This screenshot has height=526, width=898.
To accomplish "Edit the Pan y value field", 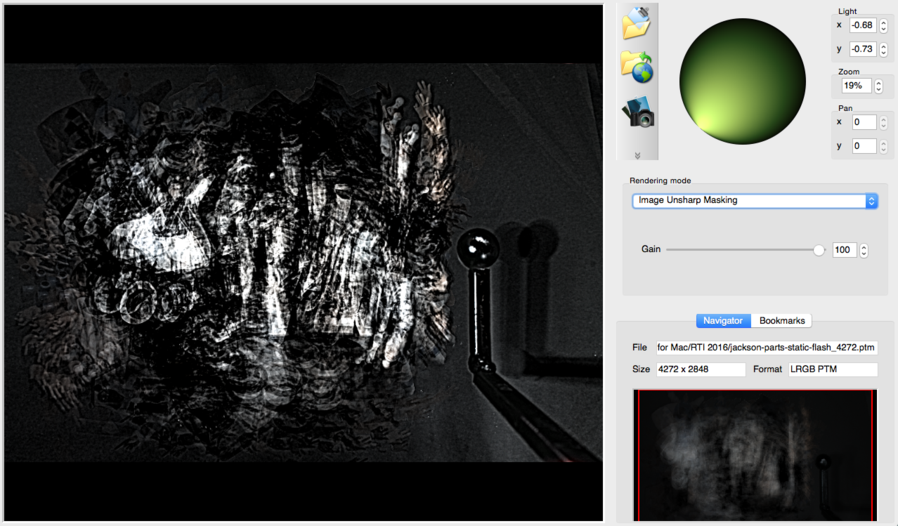I will tap(864, 146).
